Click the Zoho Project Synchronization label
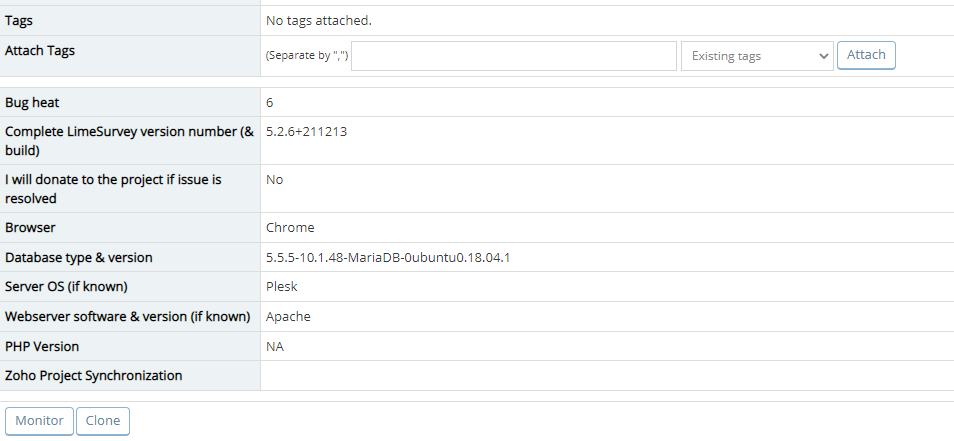Viewport: 954px width, 441px height. tap(94, 376)
